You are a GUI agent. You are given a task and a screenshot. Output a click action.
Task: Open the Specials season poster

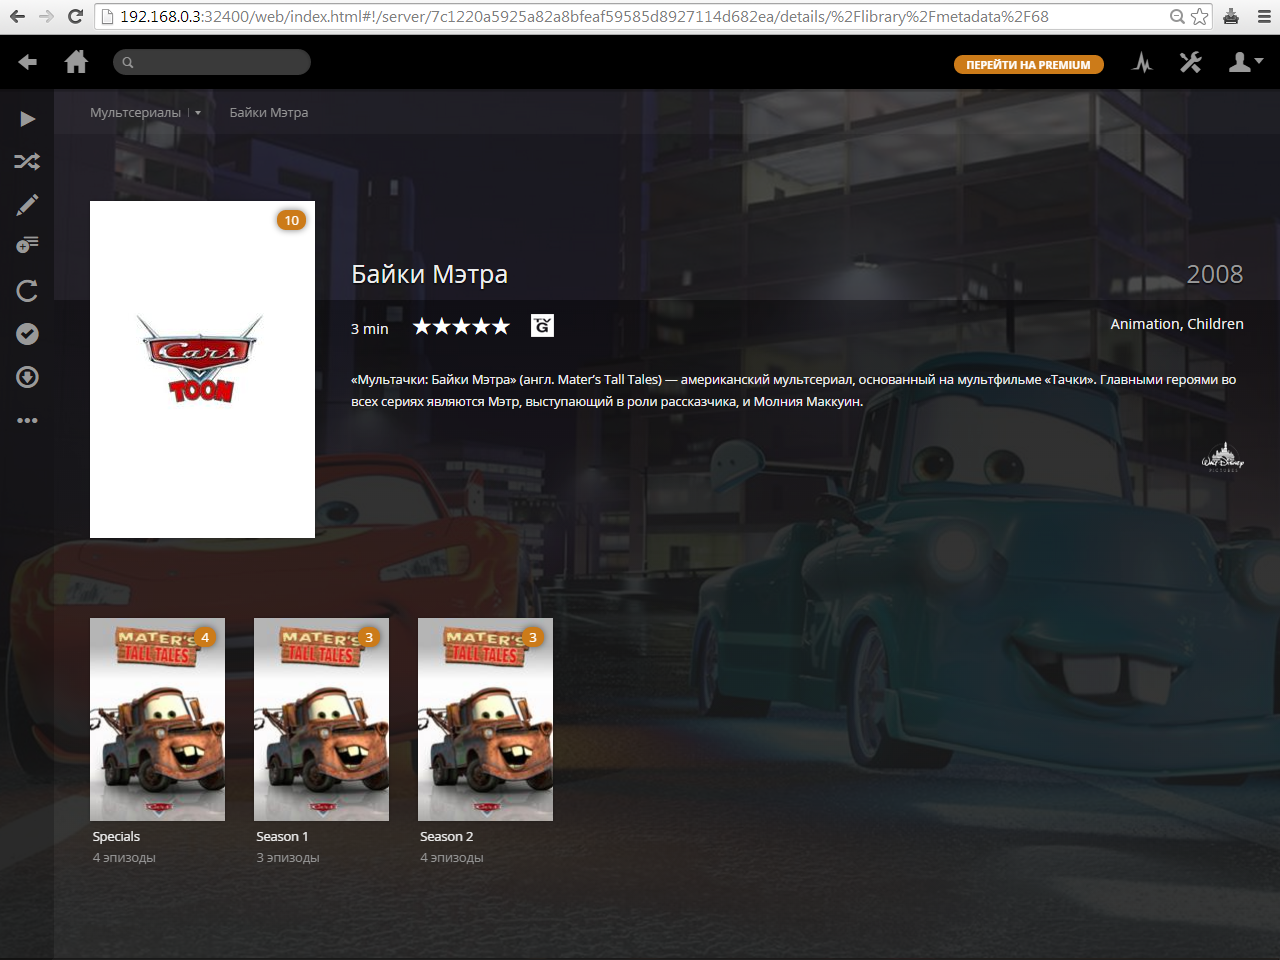coord(157,719)
